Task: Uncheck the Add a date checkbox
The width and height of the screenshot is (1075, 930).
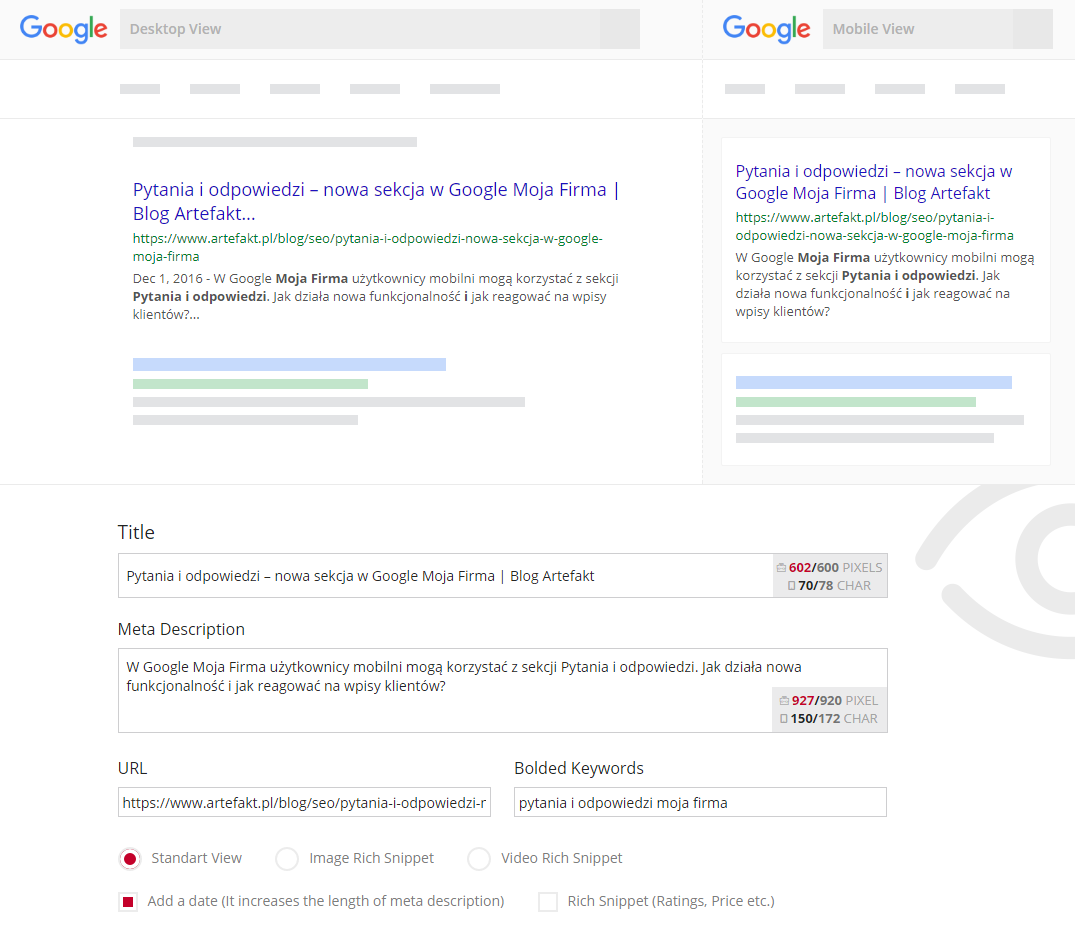Action: click(x=128, y=902)
